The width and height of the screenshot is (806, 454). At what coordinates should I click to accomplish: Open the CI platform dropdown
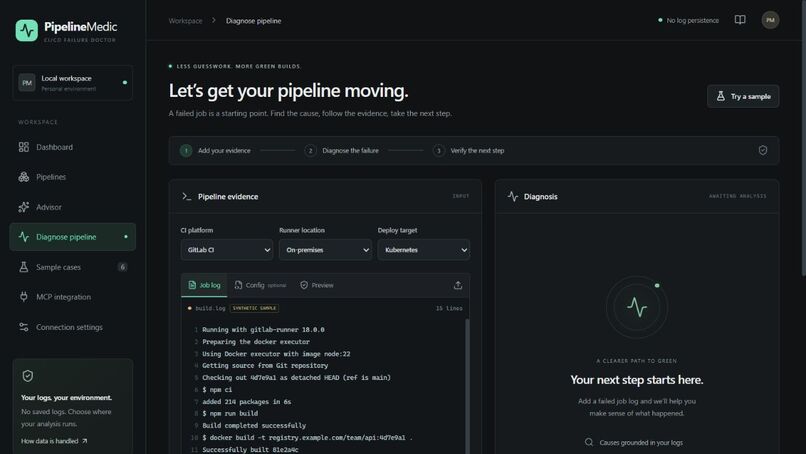227,250
